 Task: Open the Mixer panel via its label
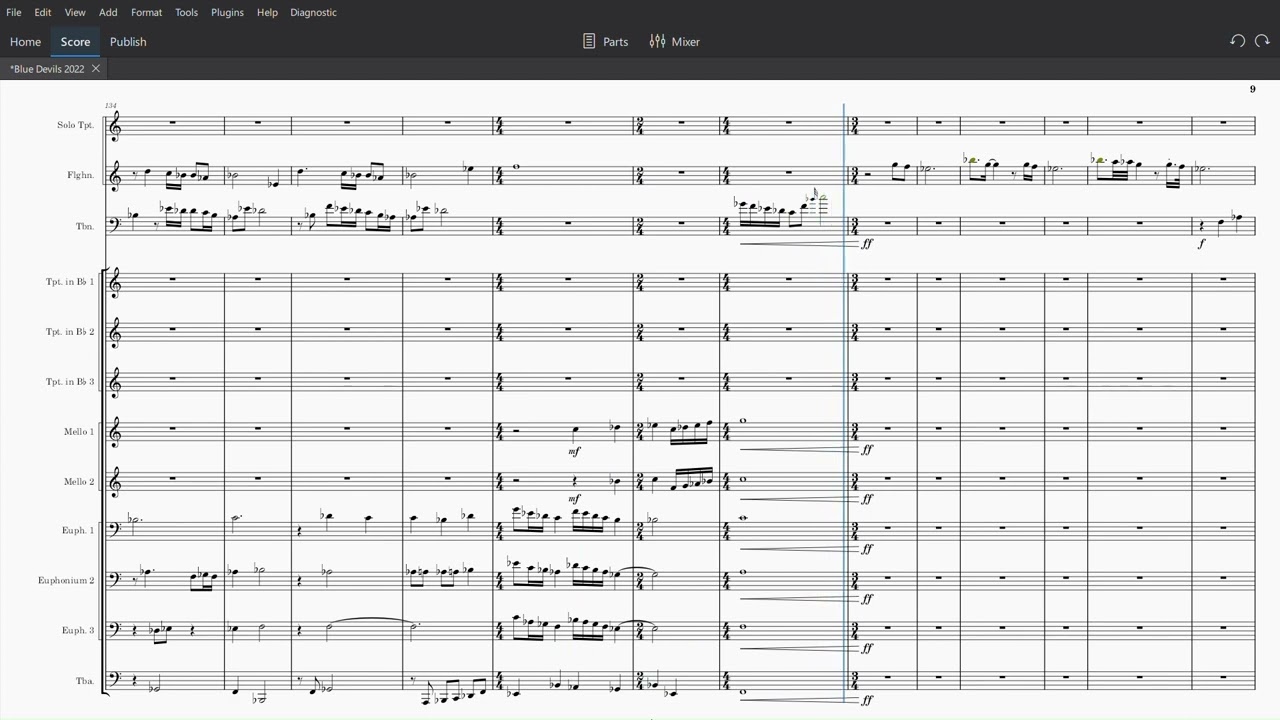point(686,42)
